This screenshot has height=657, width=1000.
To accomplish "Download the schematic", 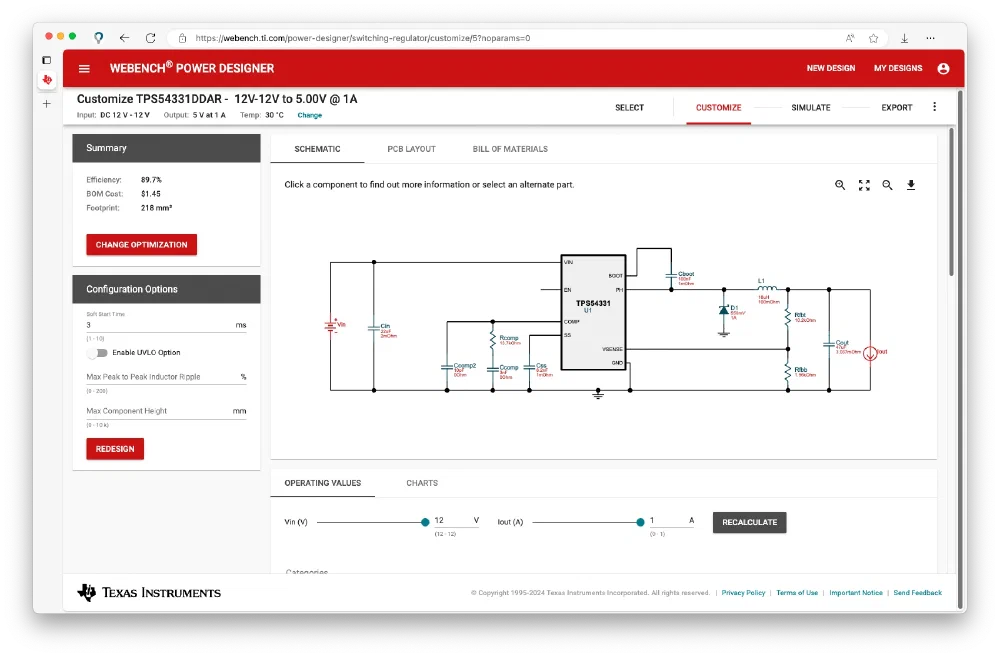I will (x=911, y=185).
